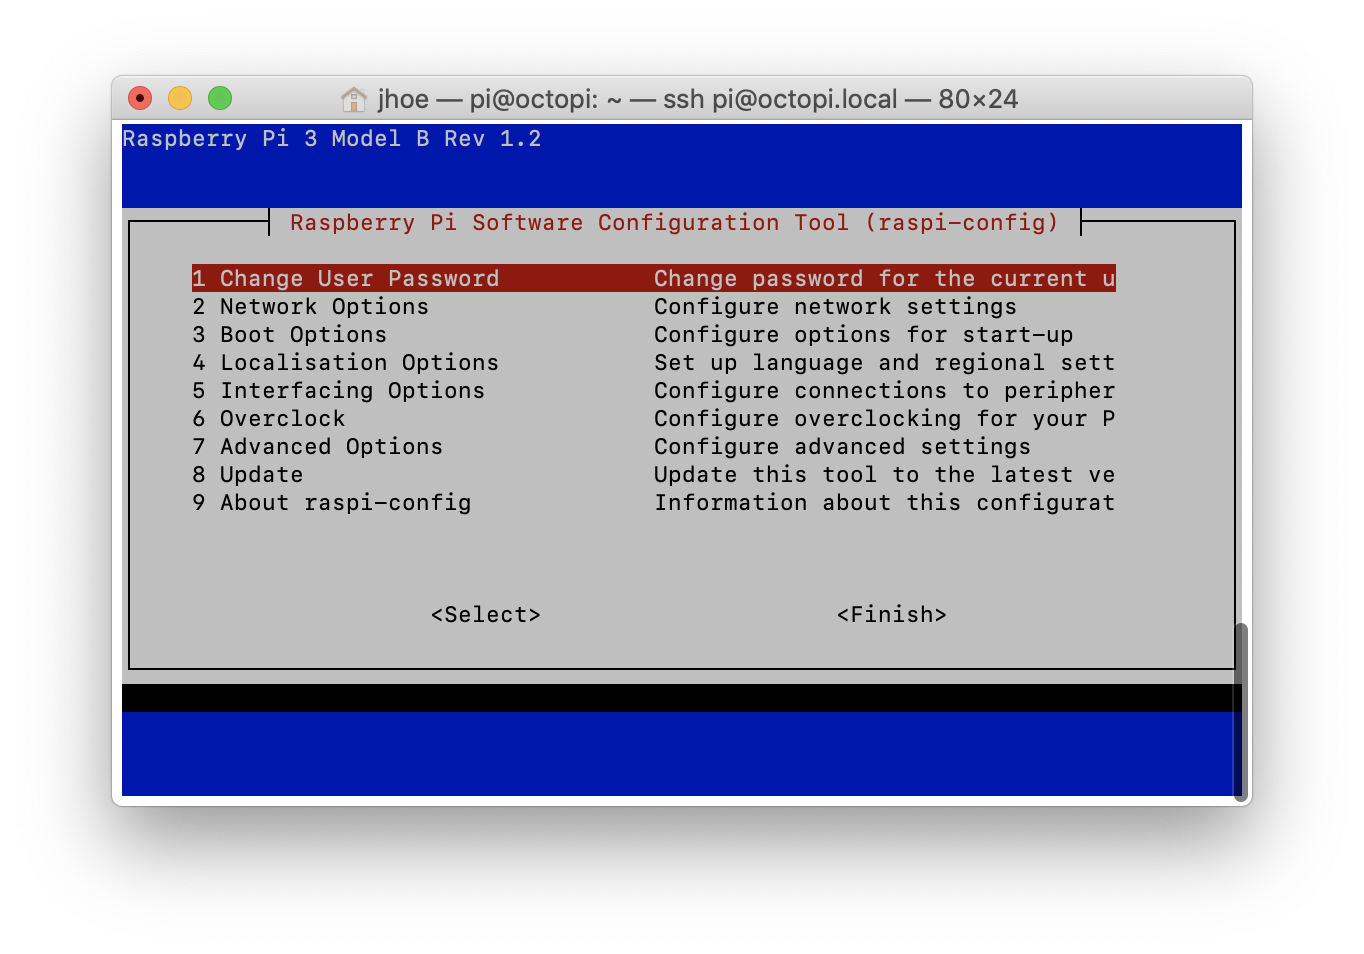Viewport: 1364px width, 954px height.
Task: Click the terminal scrollbar thumb
Action: [1241, 712]
